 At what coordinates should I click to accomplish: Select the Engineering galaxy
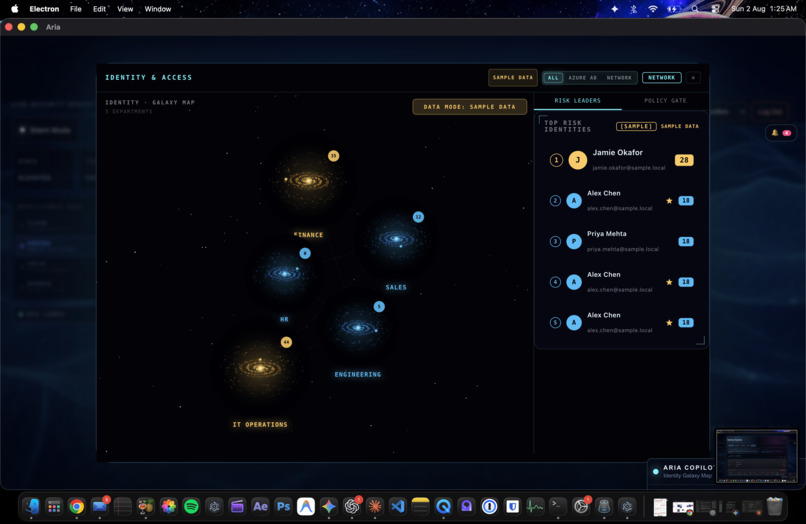(x=358, y=328)
